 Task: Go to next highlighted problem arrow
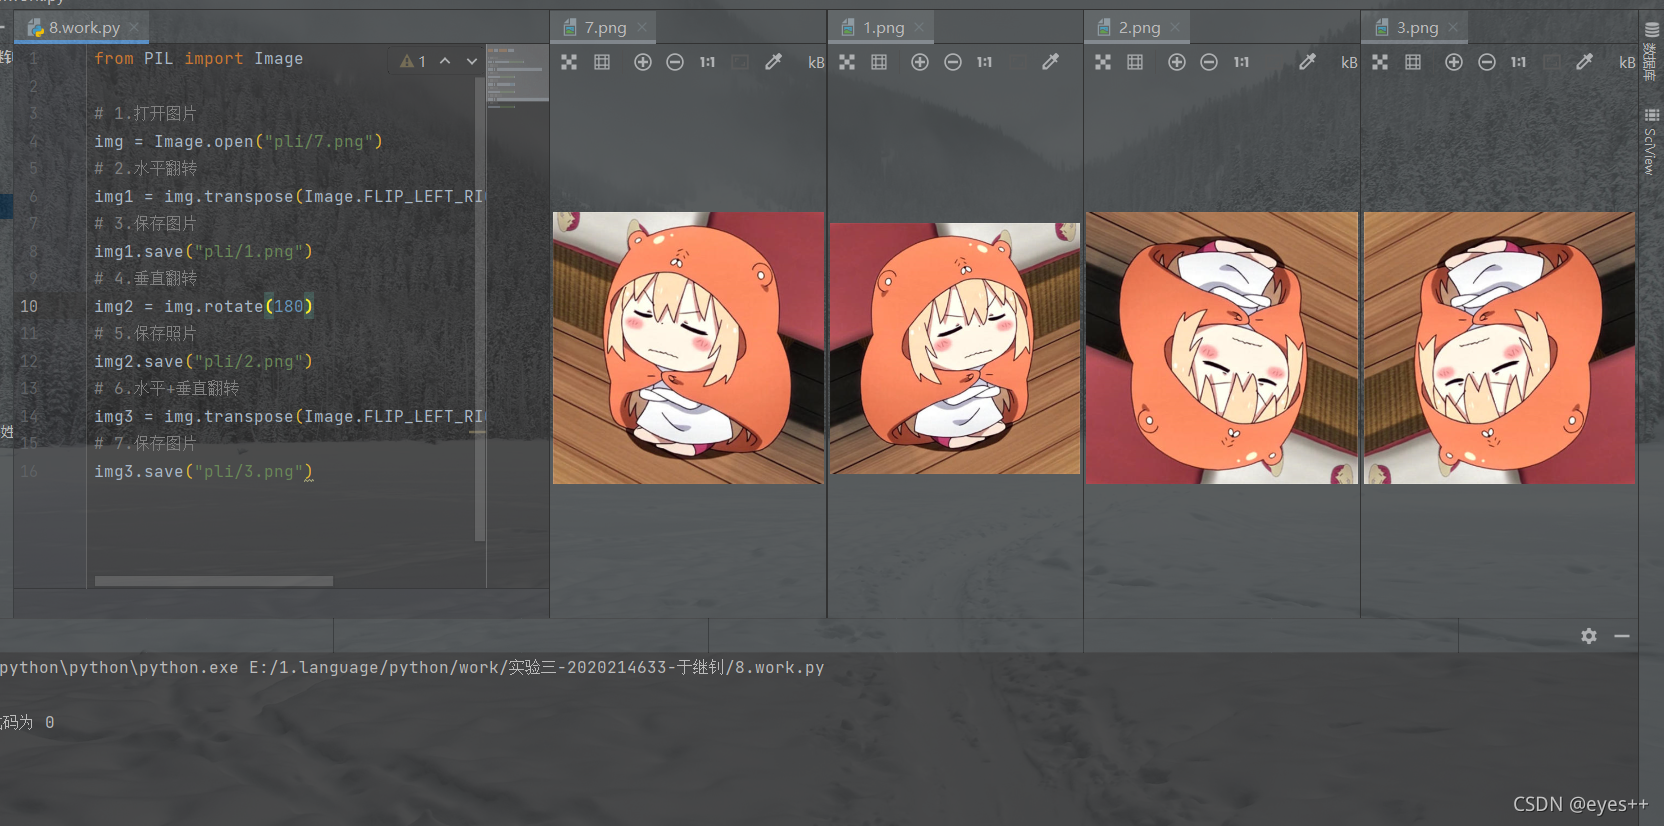coord(472,62)
